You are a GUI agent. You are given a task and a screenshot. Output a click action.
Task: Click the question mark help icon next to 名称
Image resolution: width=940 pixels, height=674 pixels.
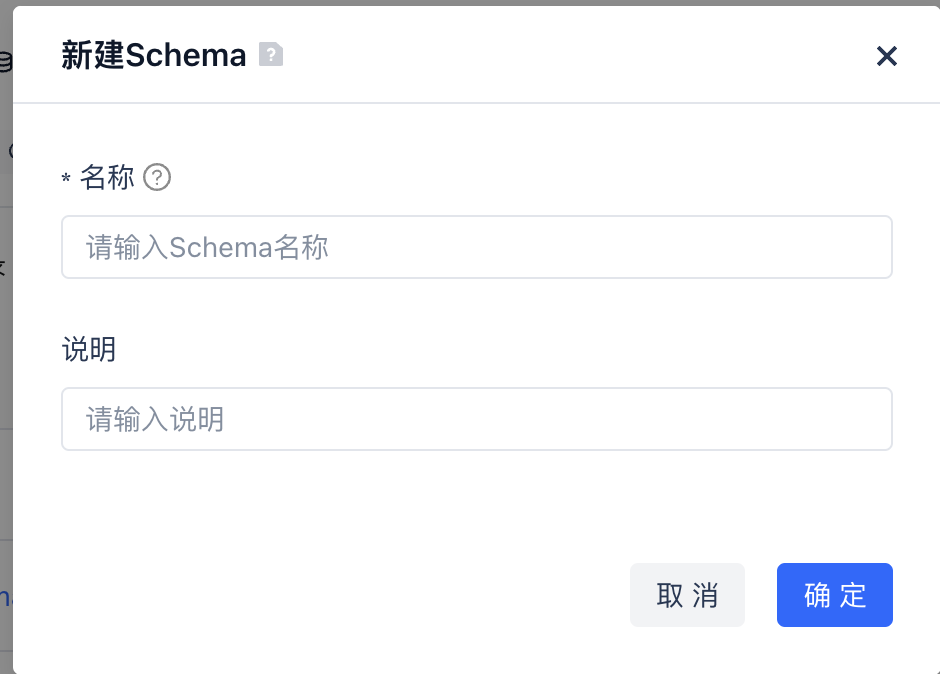click(x=157, y=178)
